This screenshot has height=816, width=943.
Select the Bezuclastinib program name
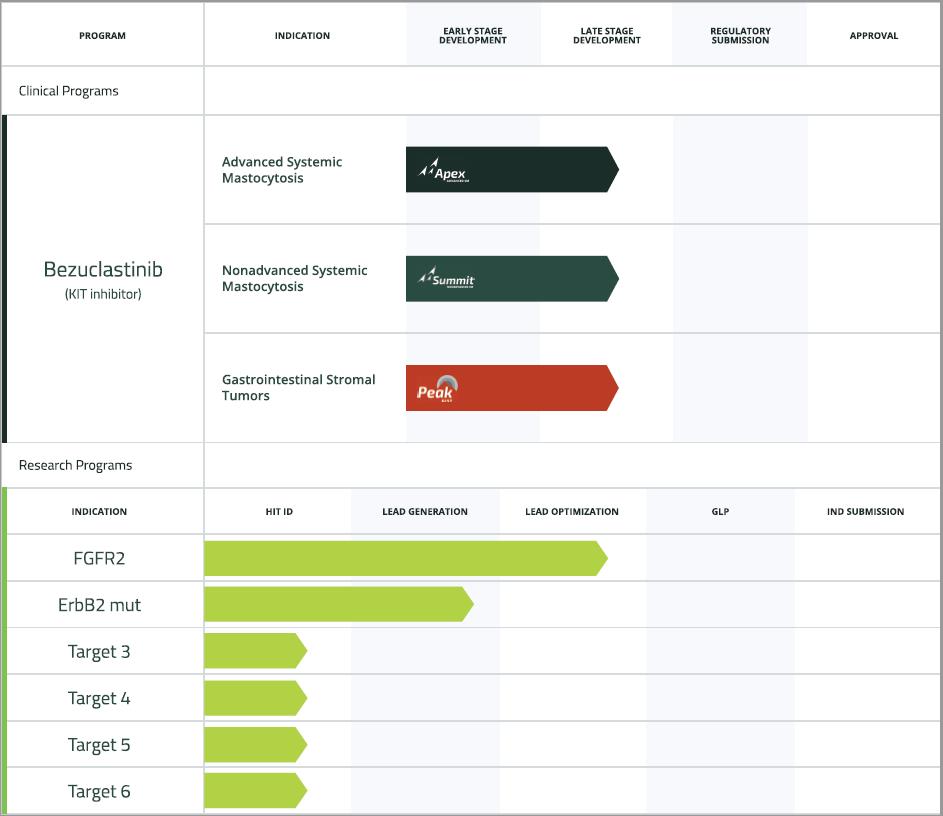103,270
